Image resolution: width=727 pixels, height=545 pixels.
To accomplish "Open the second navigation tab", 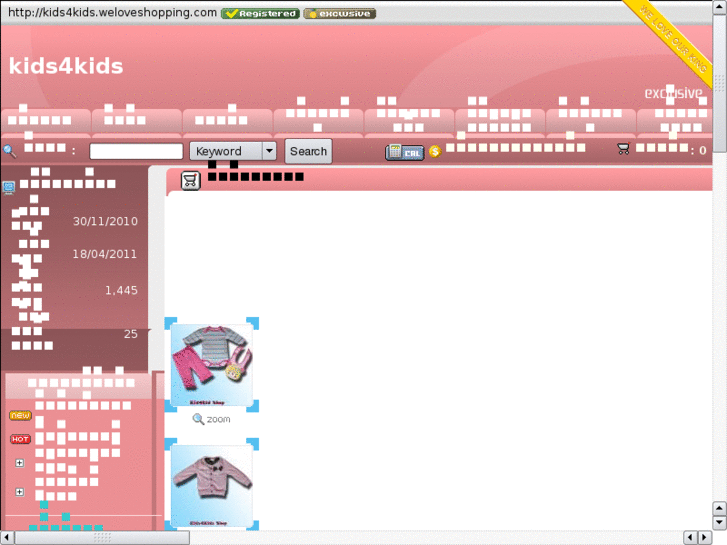I will [x=136, y=122].
